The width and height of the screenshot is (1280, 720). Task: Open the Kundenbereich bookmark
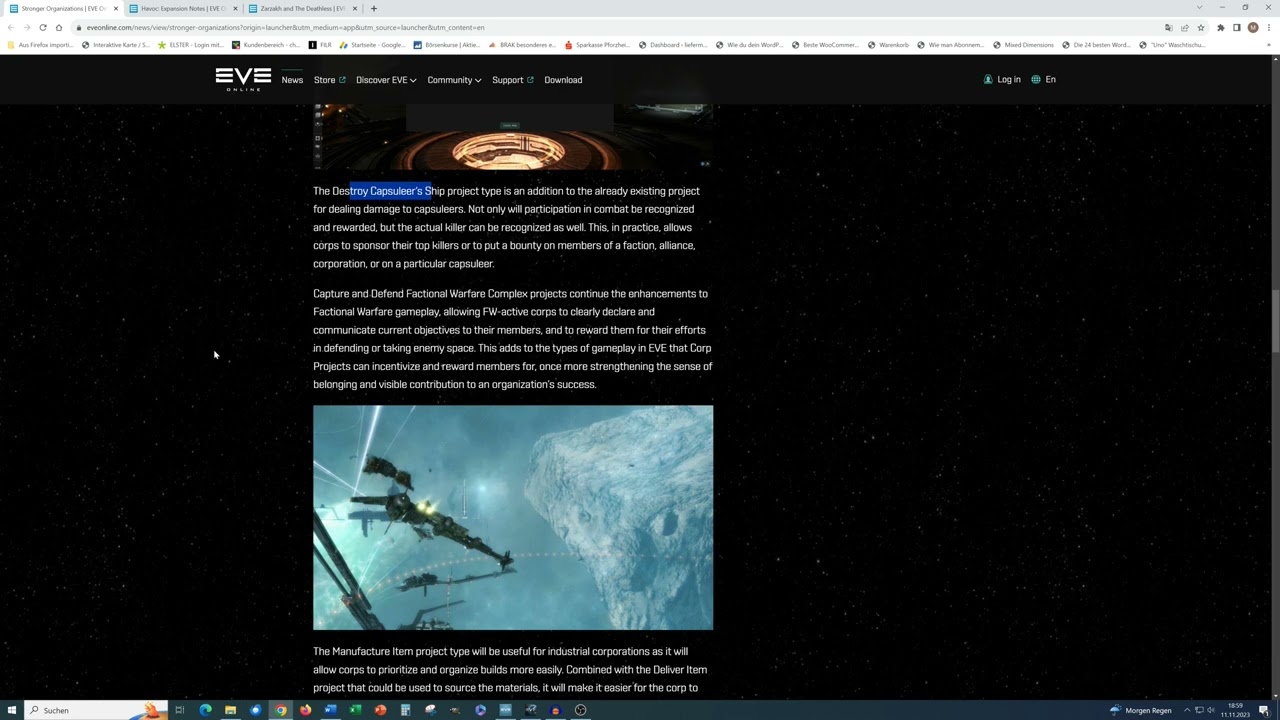pyautogui.click(x=265, y=45)
